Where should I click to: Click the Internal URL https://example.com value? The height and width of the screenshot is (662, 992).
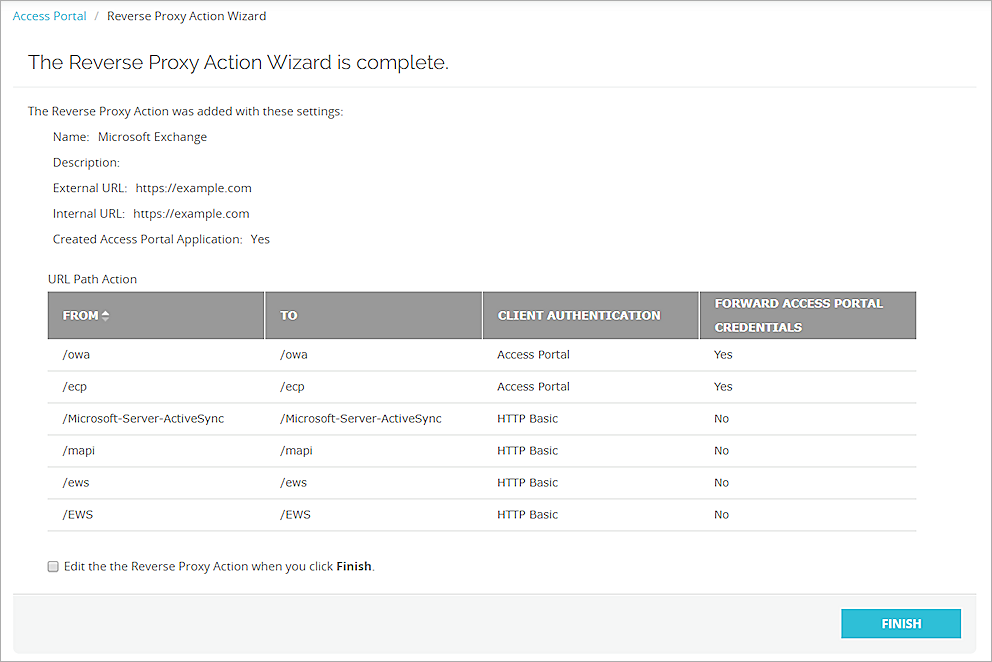191,214
